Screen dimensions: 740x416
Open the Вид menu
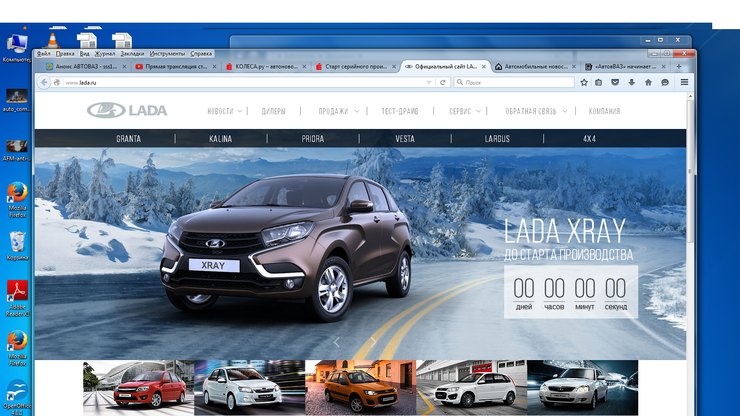pyautogui.click(x=84, y=53)
